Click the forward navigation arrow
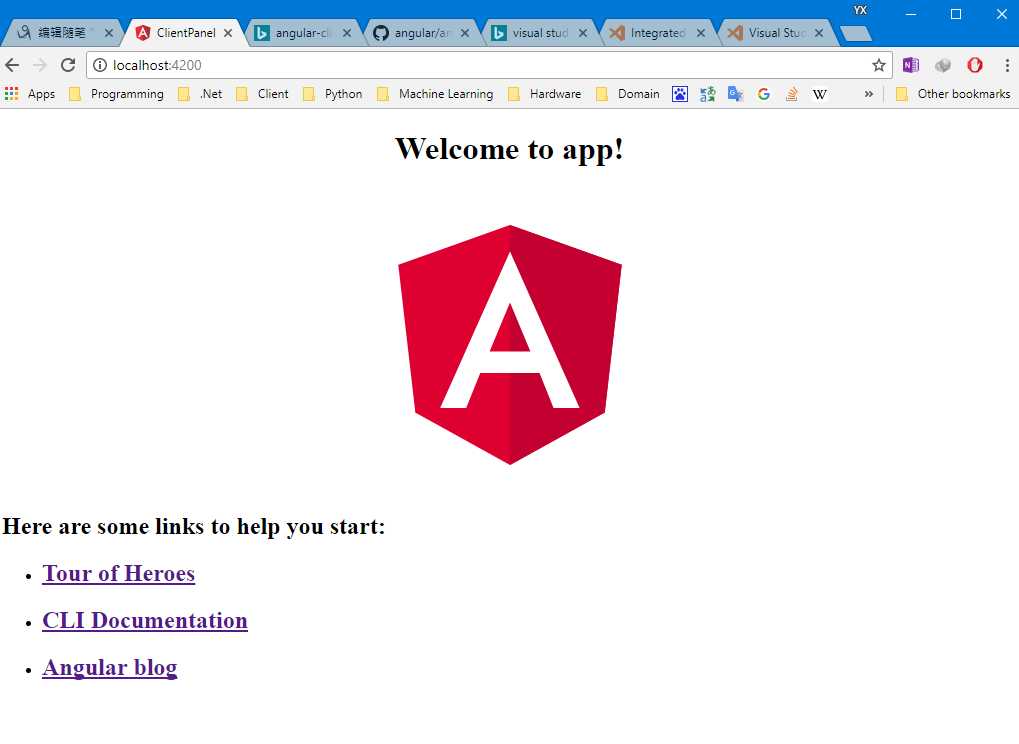 point(40,65)
